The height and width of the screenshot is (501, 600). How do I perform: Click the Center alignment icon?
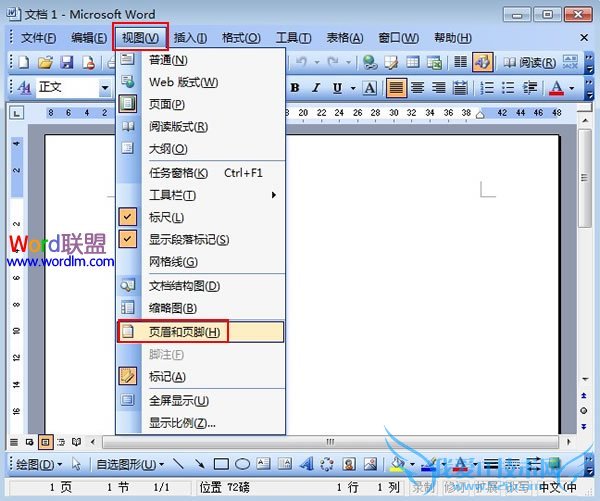click(417, 88)
